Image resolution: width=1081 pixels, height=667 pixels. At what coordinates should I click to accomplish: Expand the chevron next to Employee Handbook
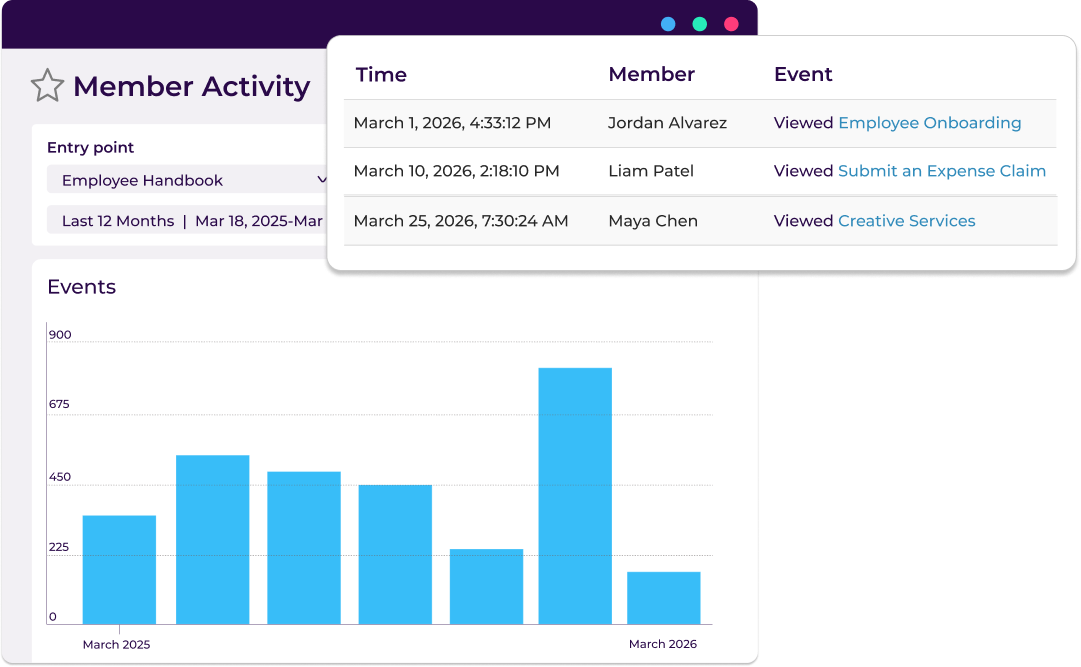pyautogui.click(x=321, y=180)
